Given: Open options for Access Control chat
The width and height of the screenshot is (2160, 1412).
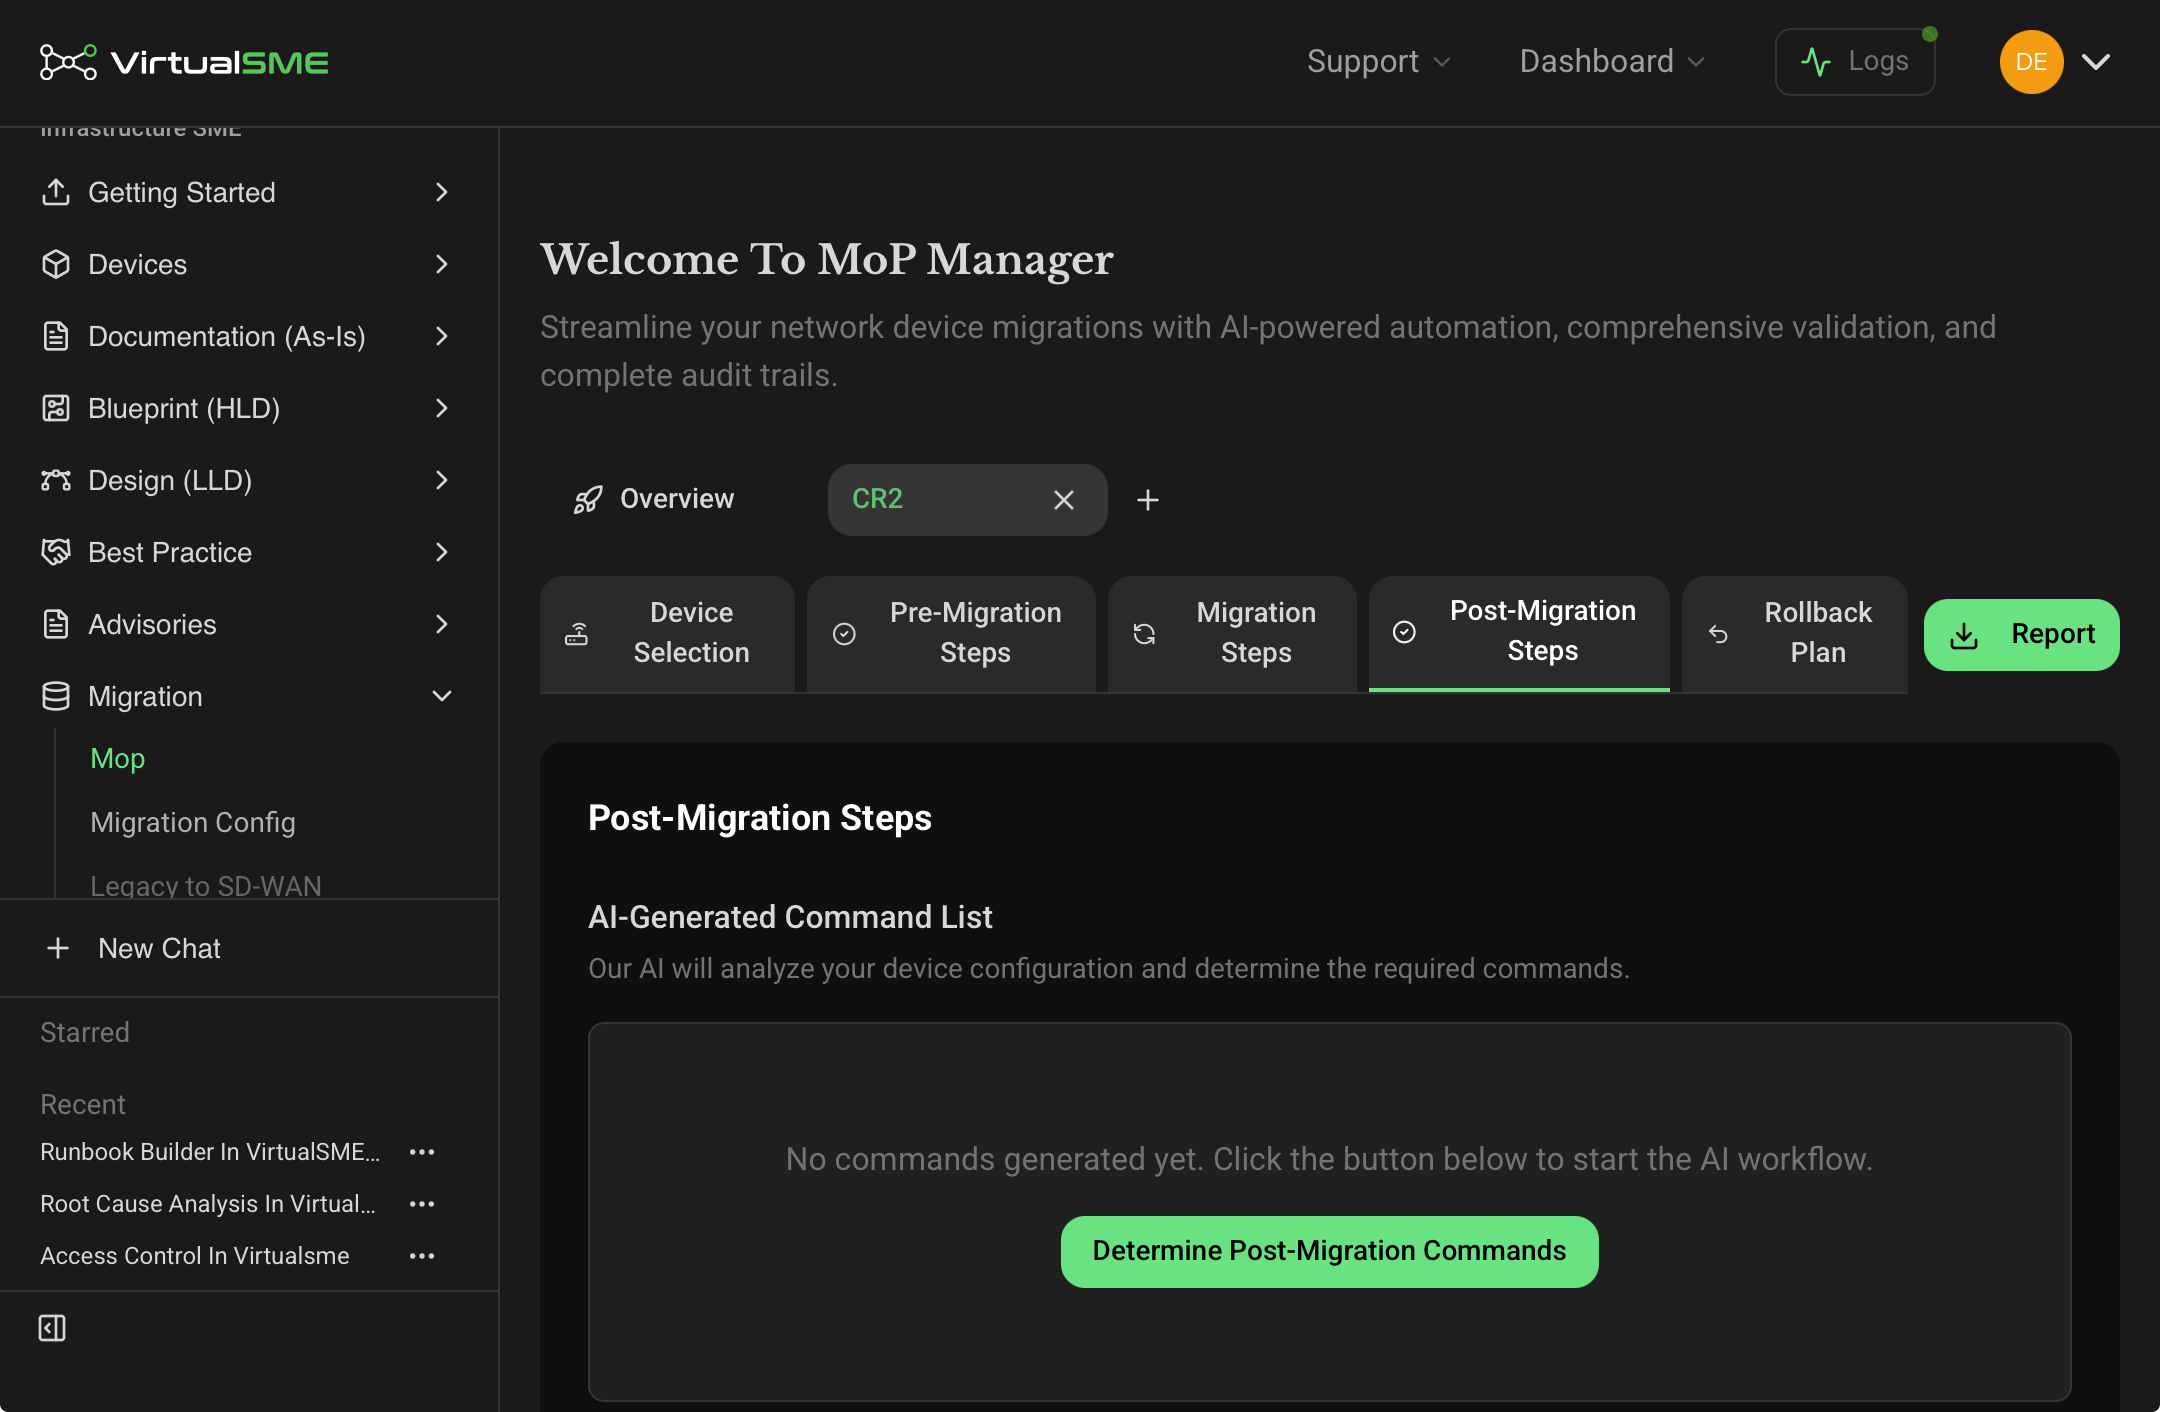Looking at the screenshot, I should [422, 1256].
